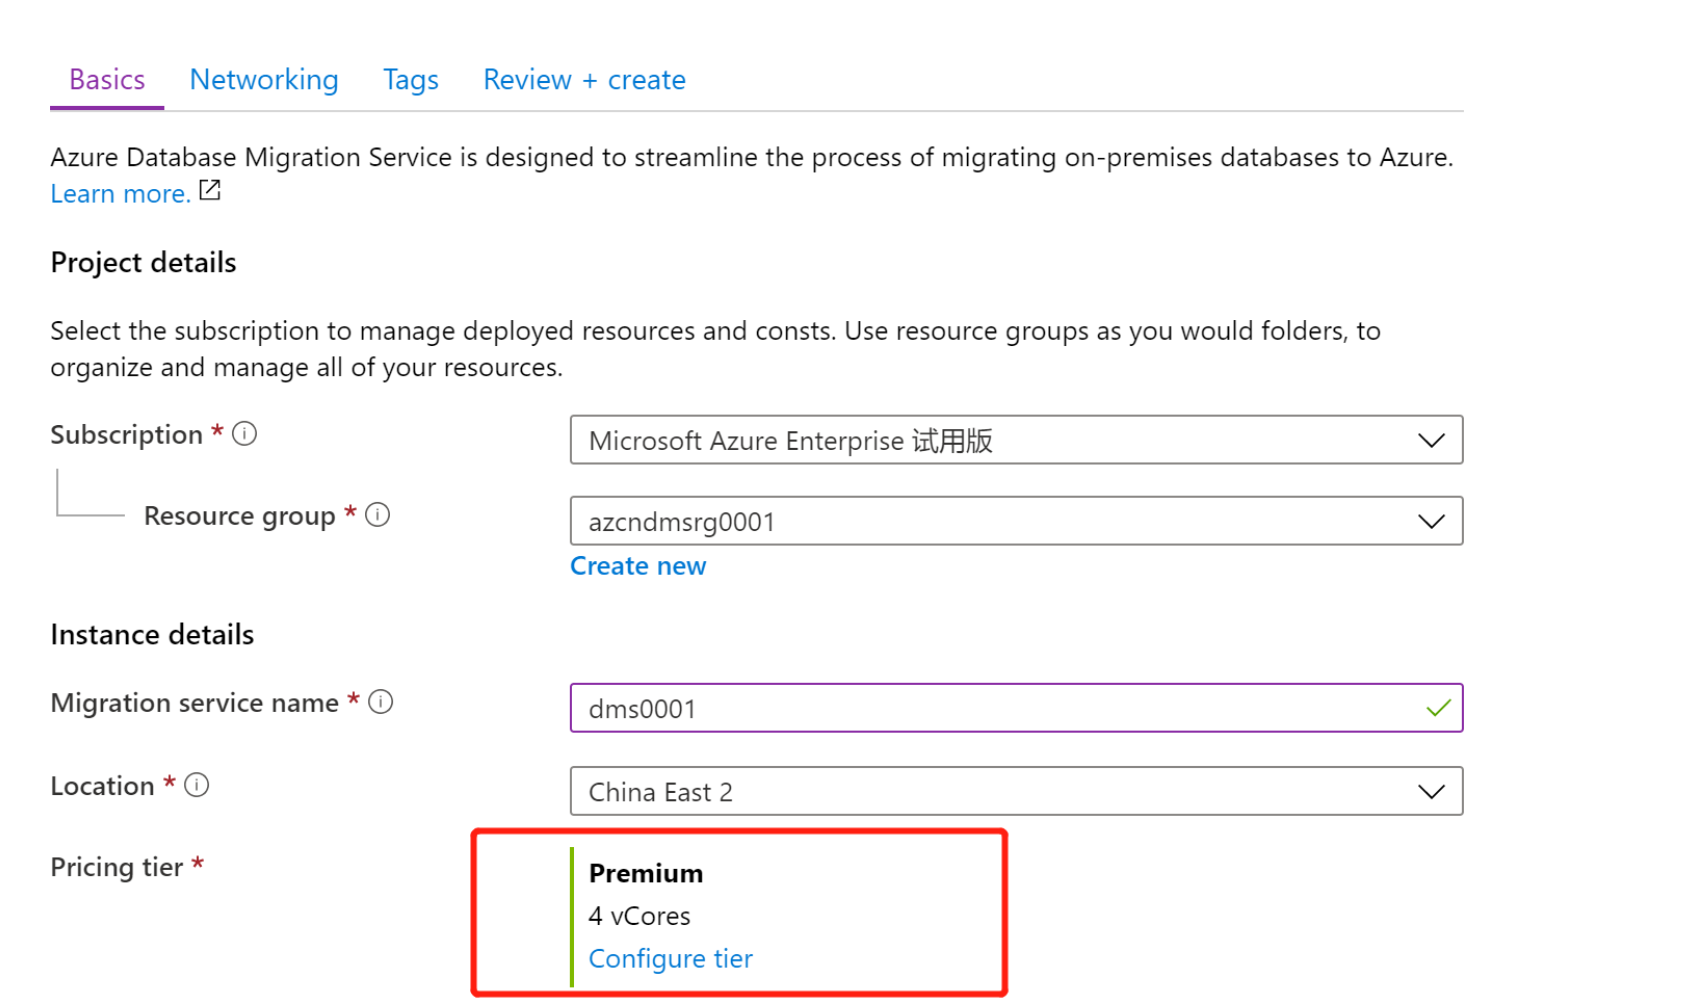This screenshot has height=1006, width=1690.
Task: Click green checkmark in service name field
Action: point(1438,708)
